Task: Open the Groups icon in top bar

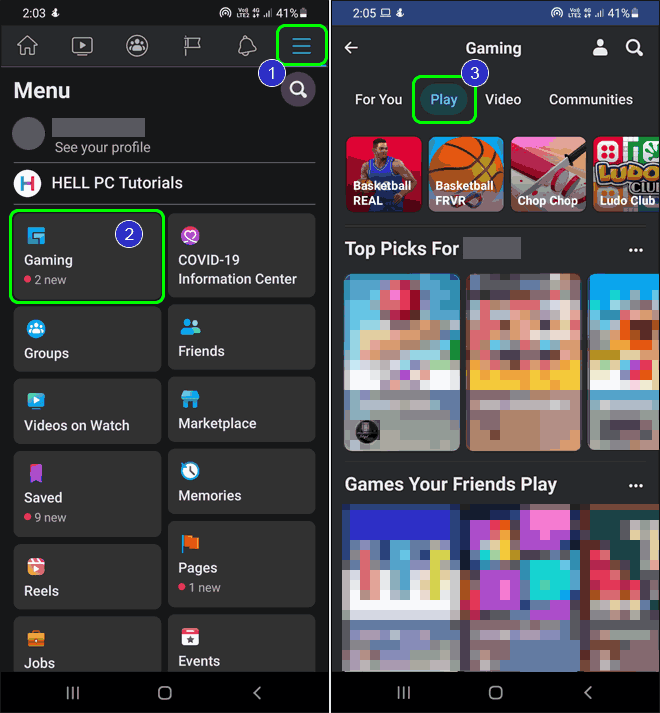Action: click(137, 45)
